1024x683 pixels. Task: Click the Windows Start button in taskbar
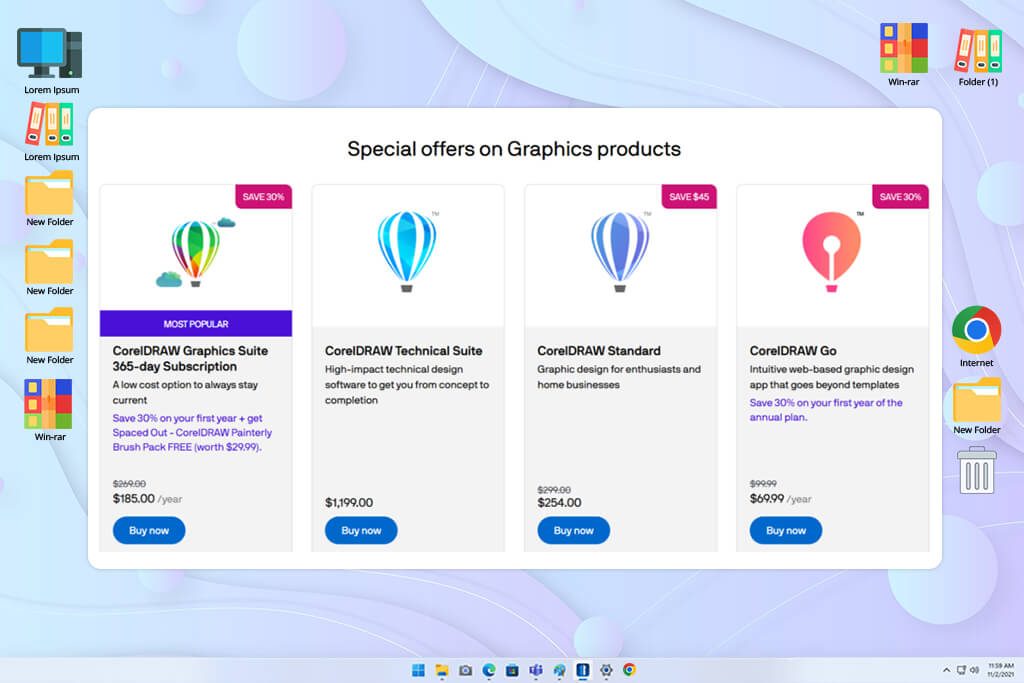coord(418,670)
